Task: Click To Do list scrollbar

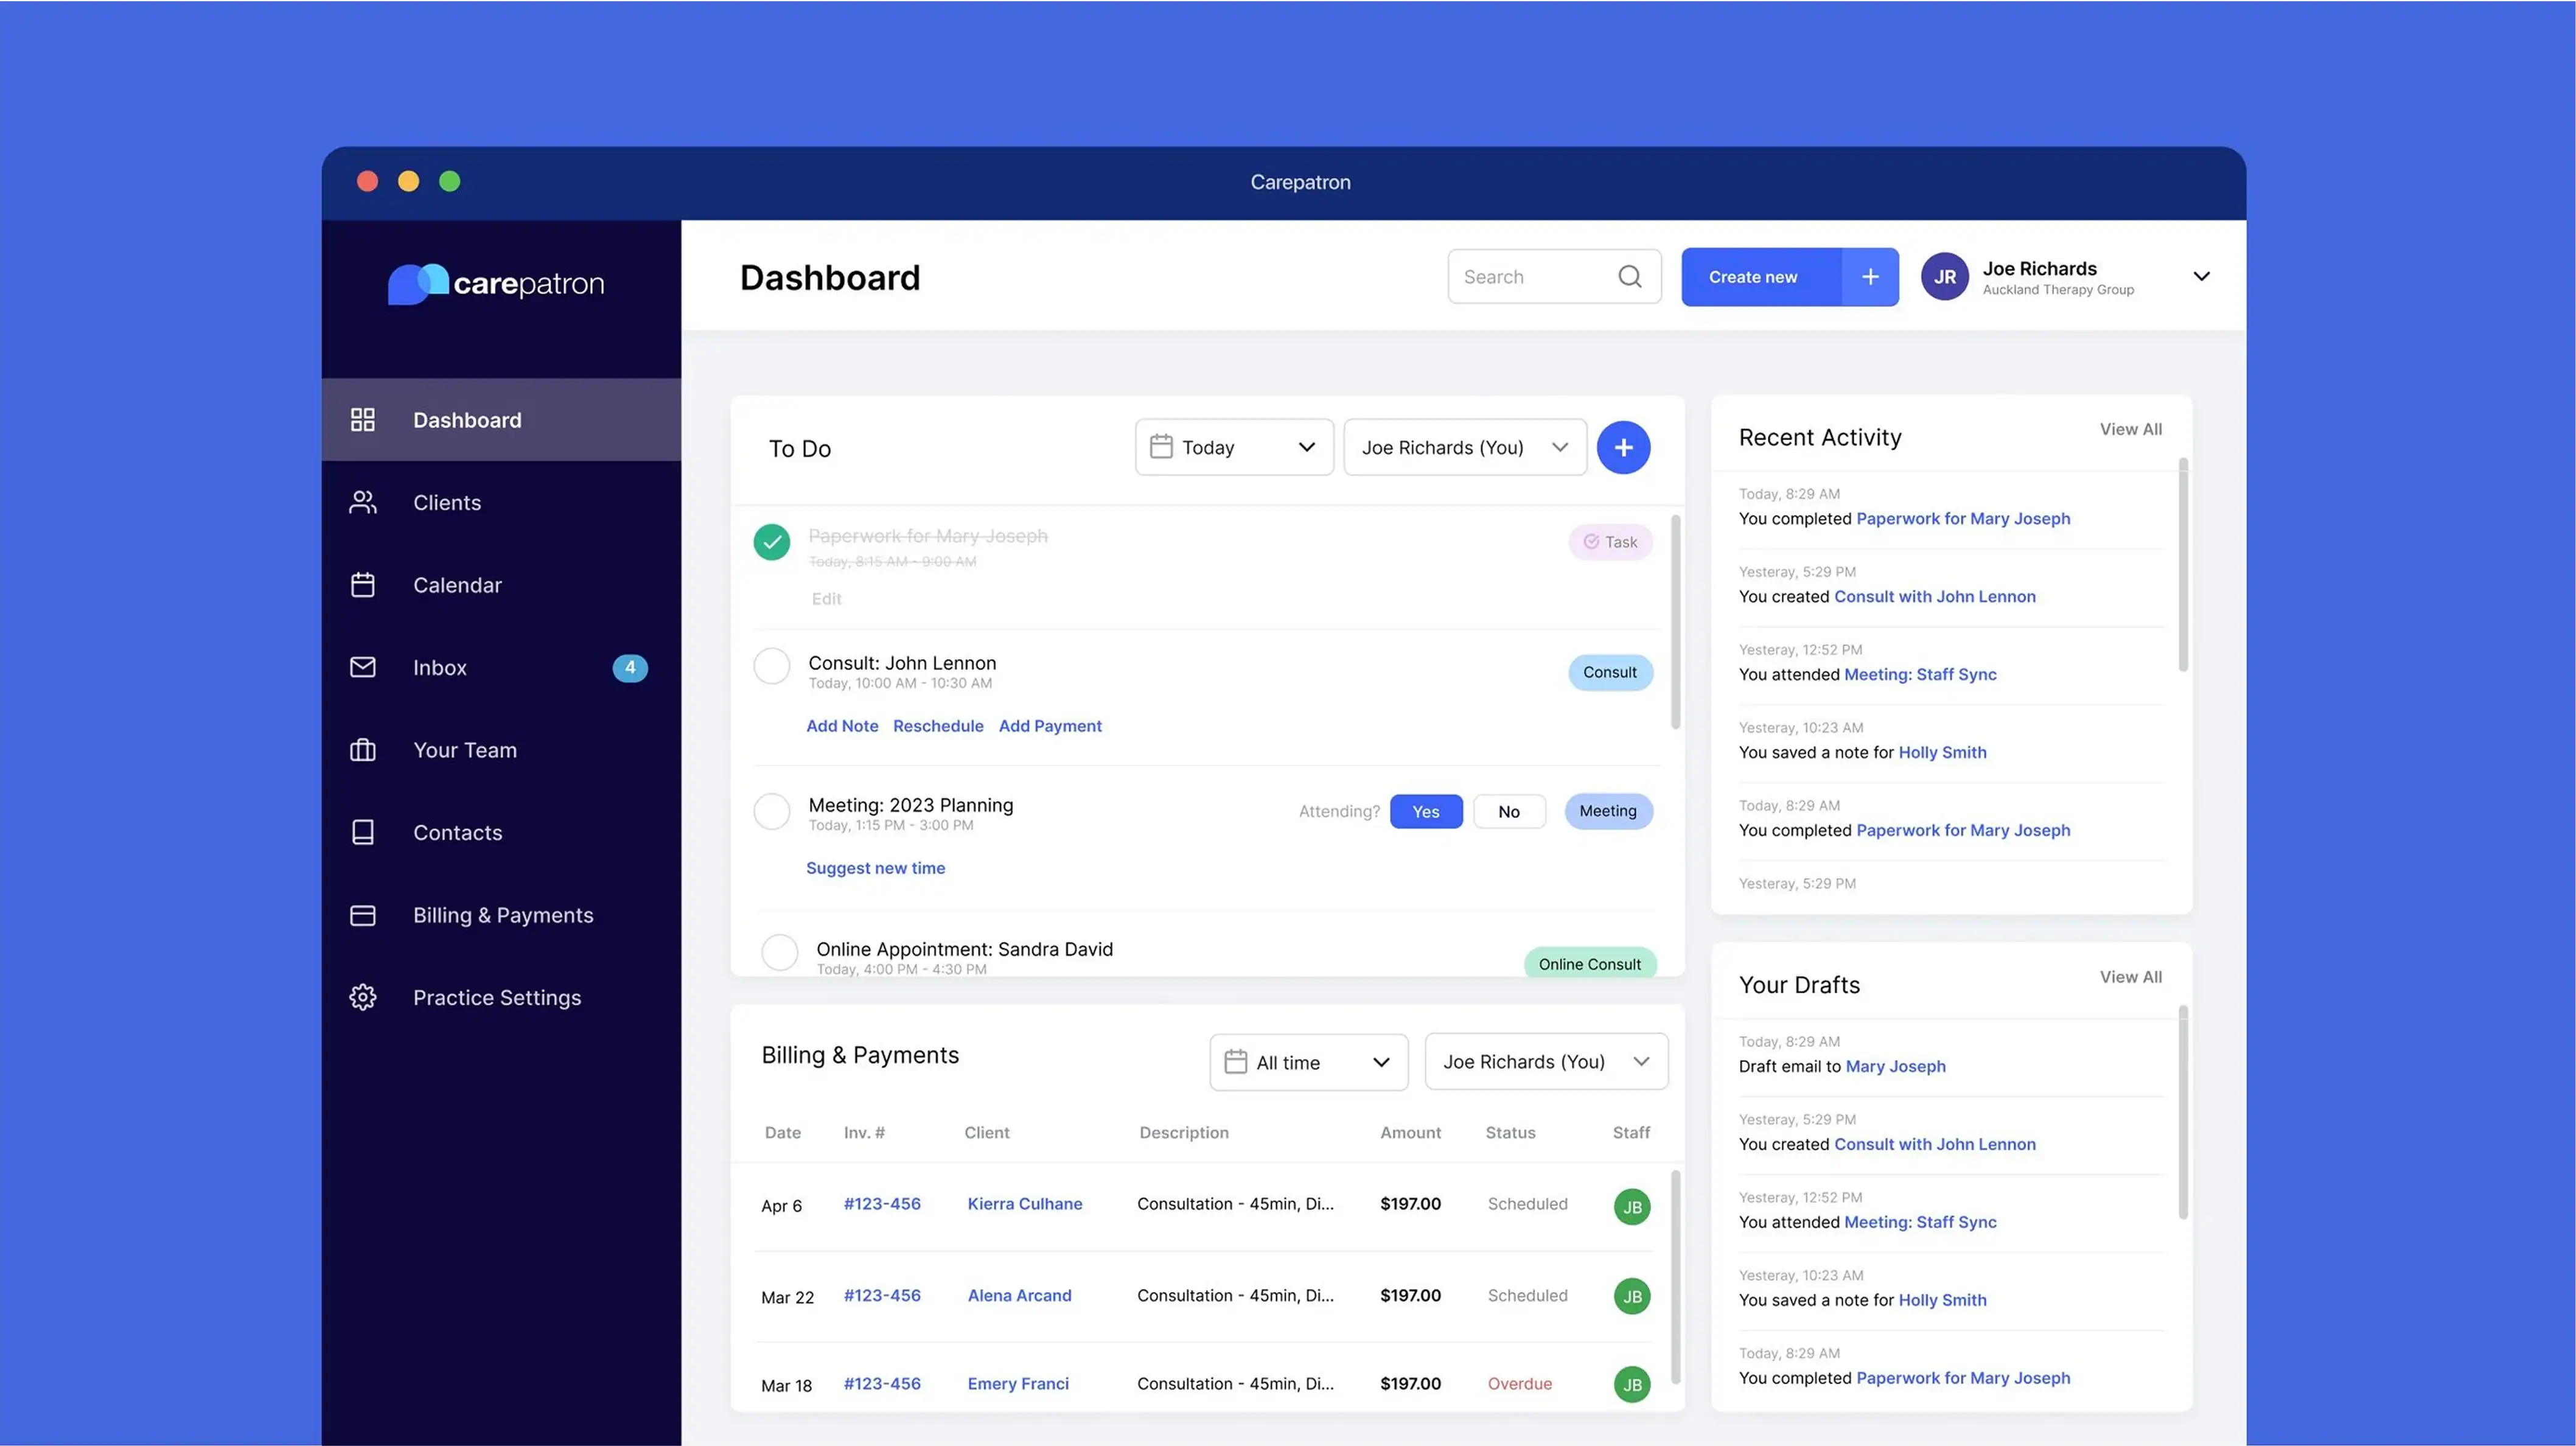Action: click(x=1675, y=622)
